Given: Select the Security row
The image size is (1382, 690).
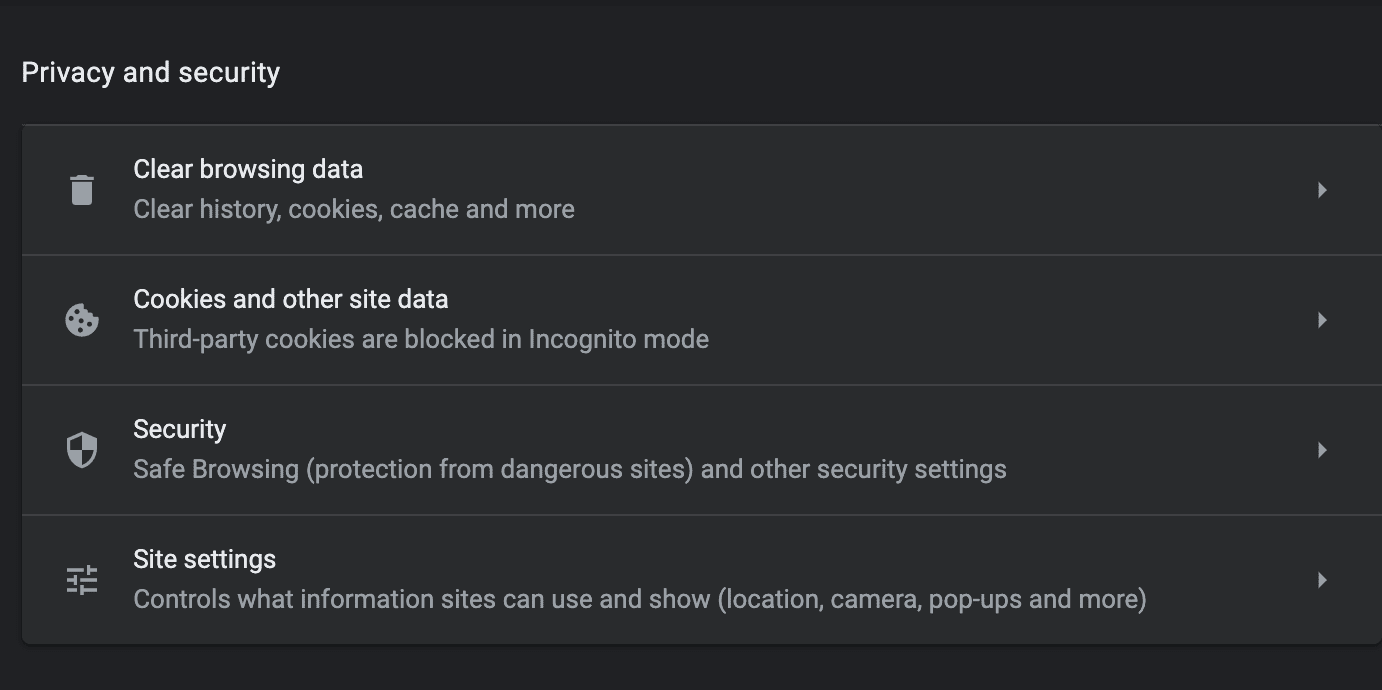Looking at the screenshot, I should pos(691,449).
